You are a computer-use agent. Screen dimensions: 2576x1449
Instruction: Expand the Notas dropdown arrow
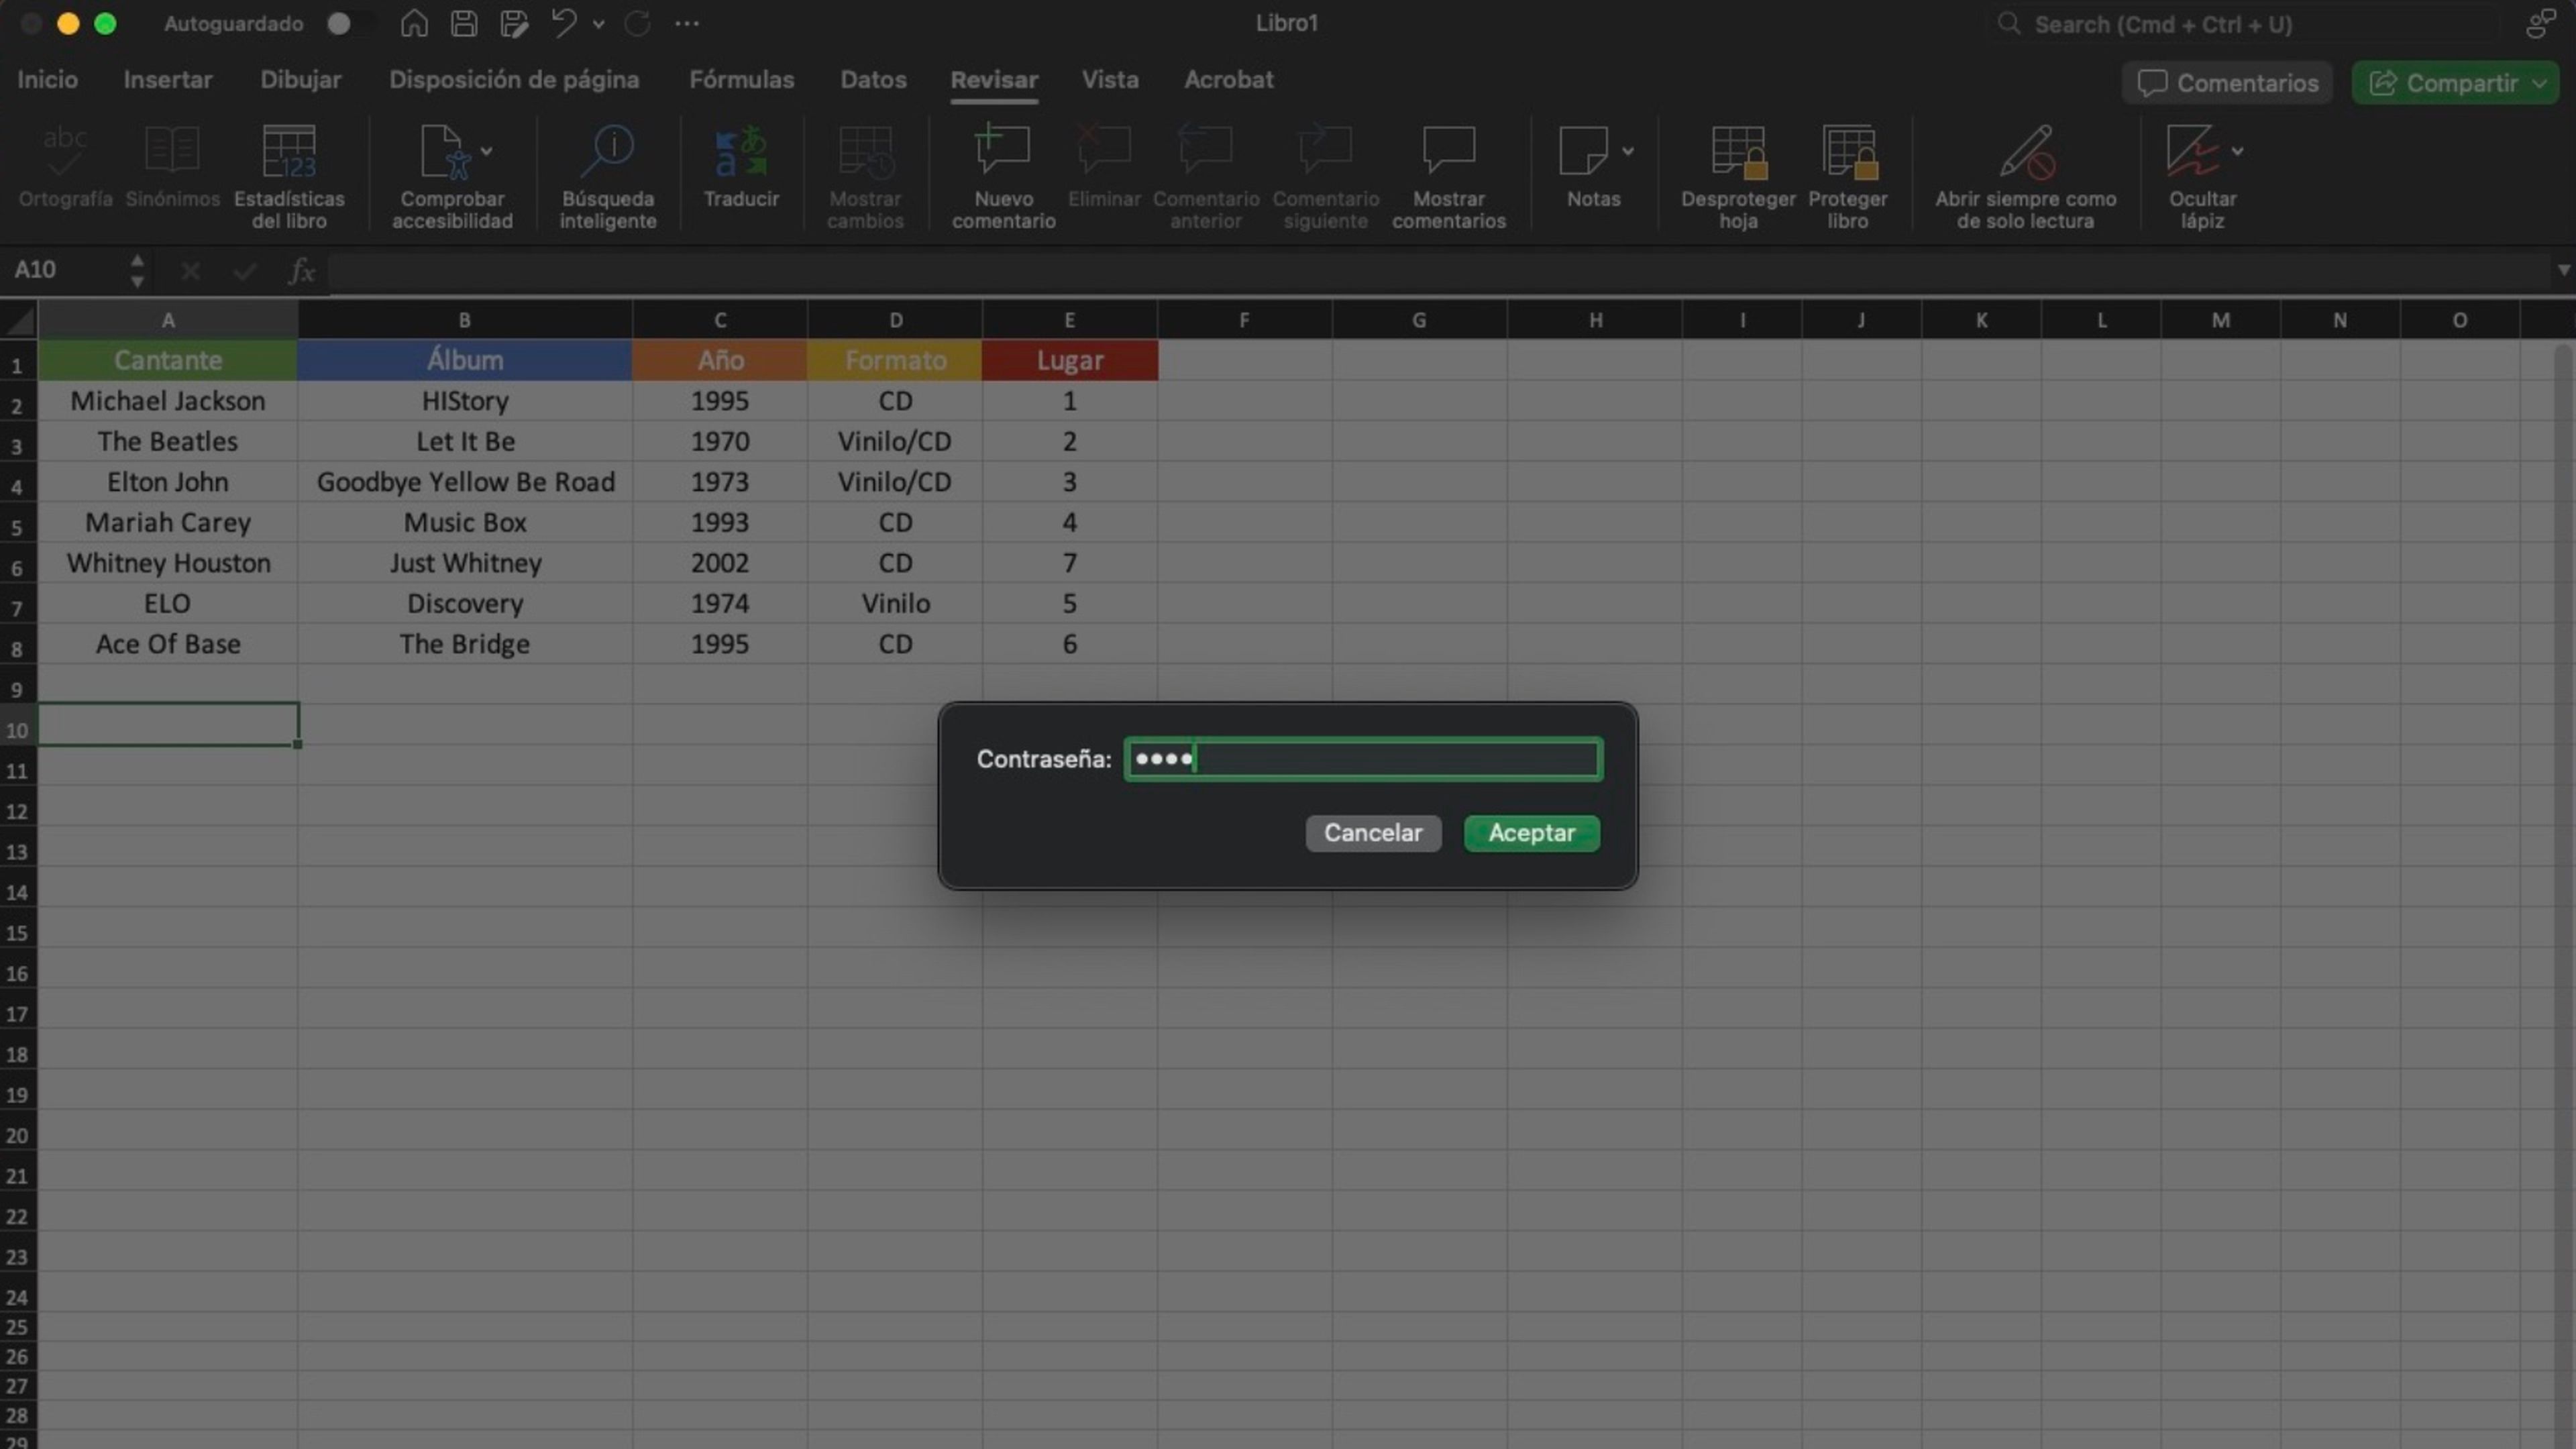[1628, 151]
